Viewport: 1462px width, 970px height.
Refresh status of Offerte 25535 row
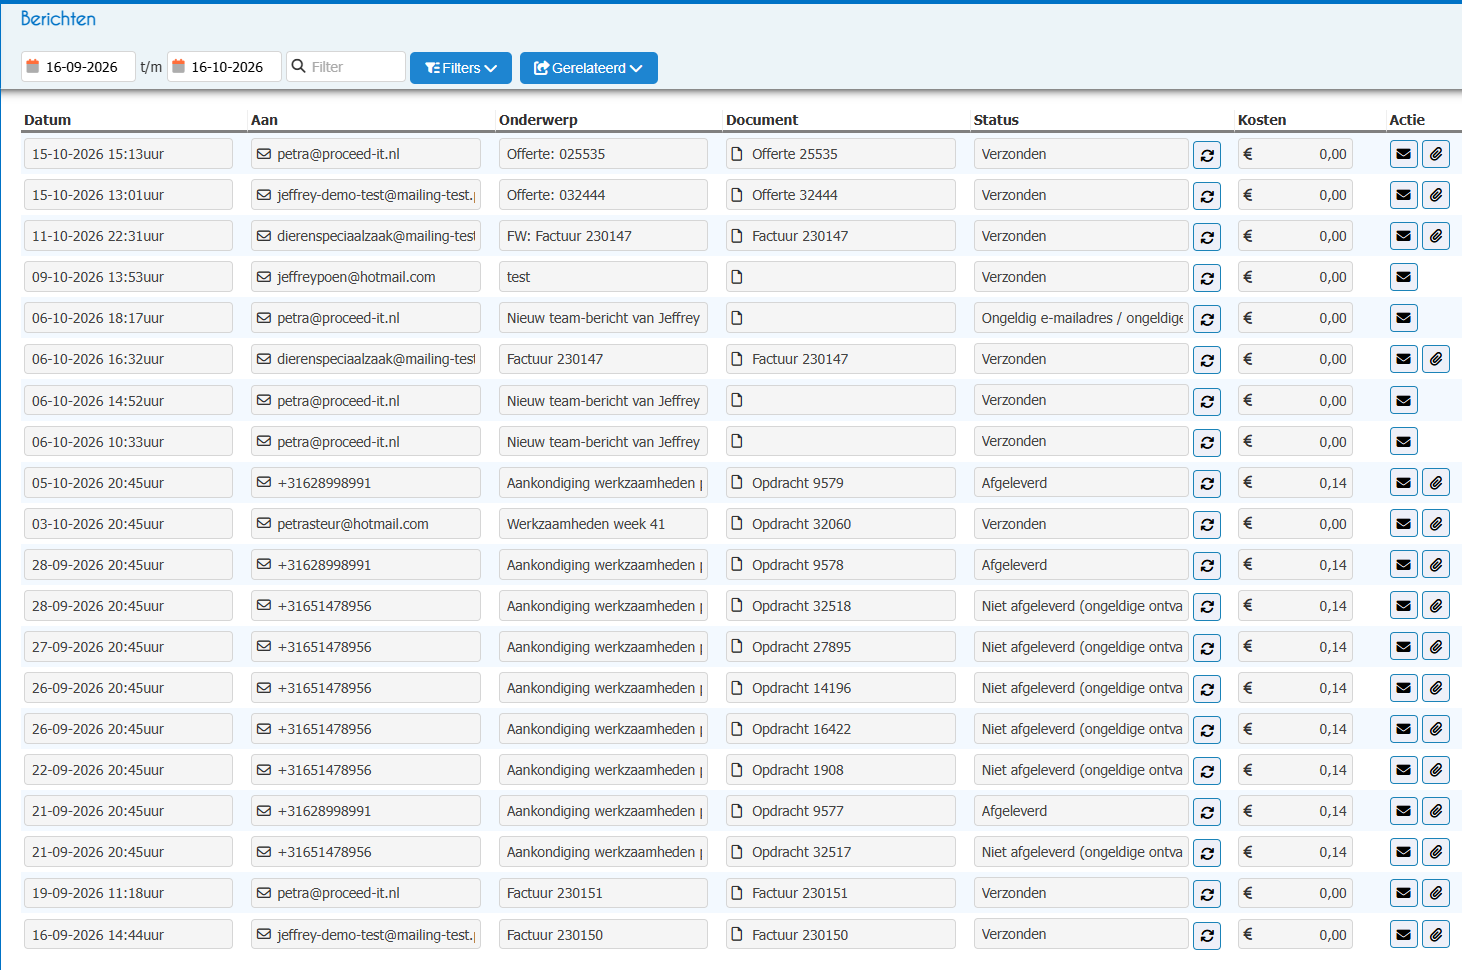[x=1207, y=155]
